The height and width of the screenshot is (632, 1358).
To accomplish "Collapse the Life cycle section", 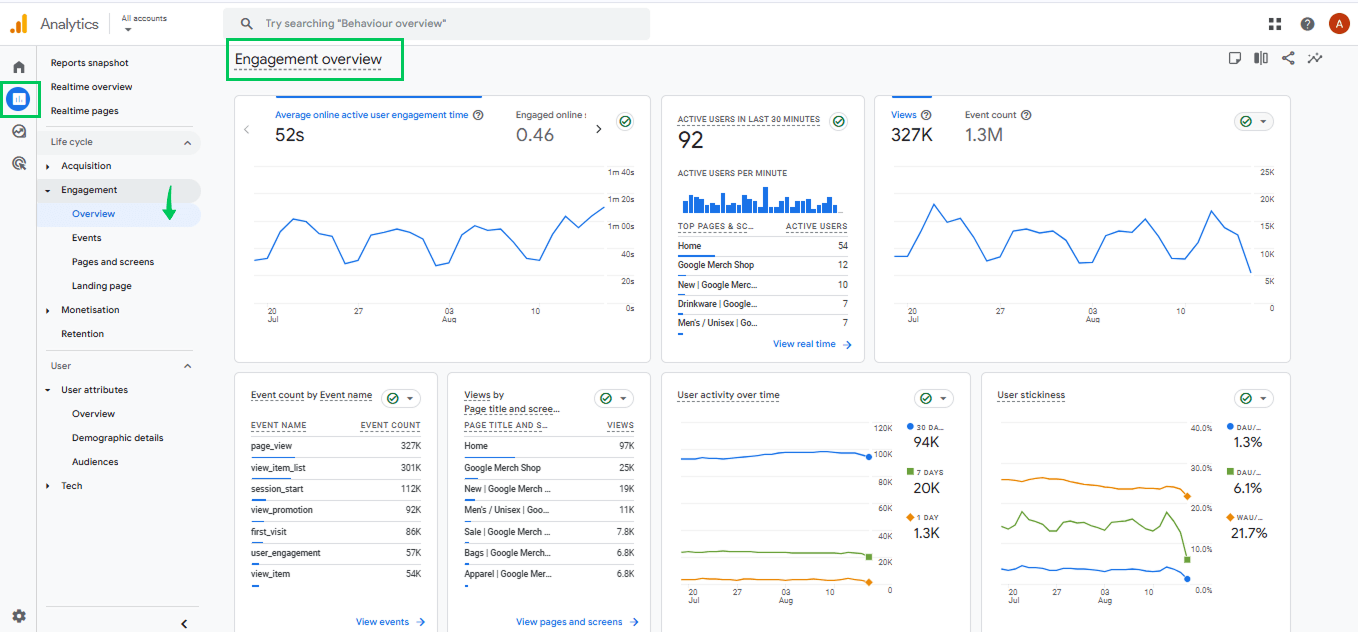I will tap(186, 141).
